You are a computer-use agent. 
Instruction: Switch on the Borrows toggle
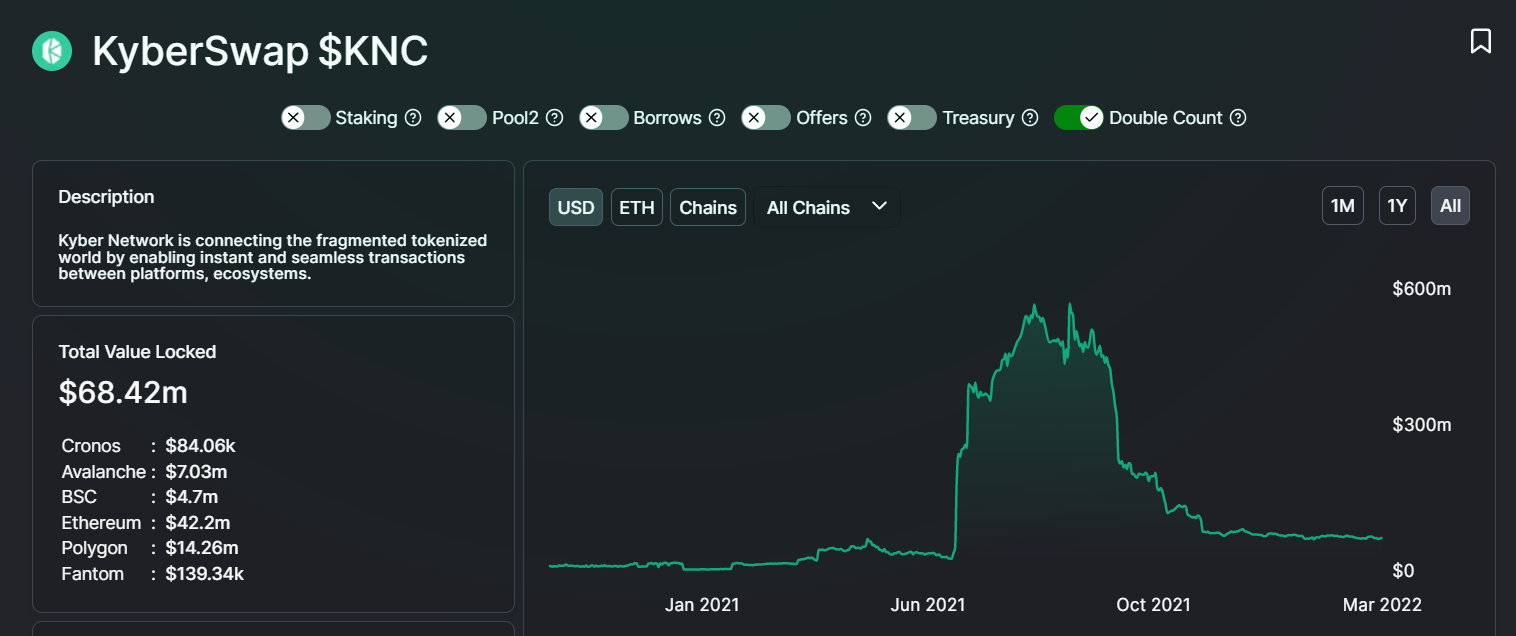coord(603,118)
